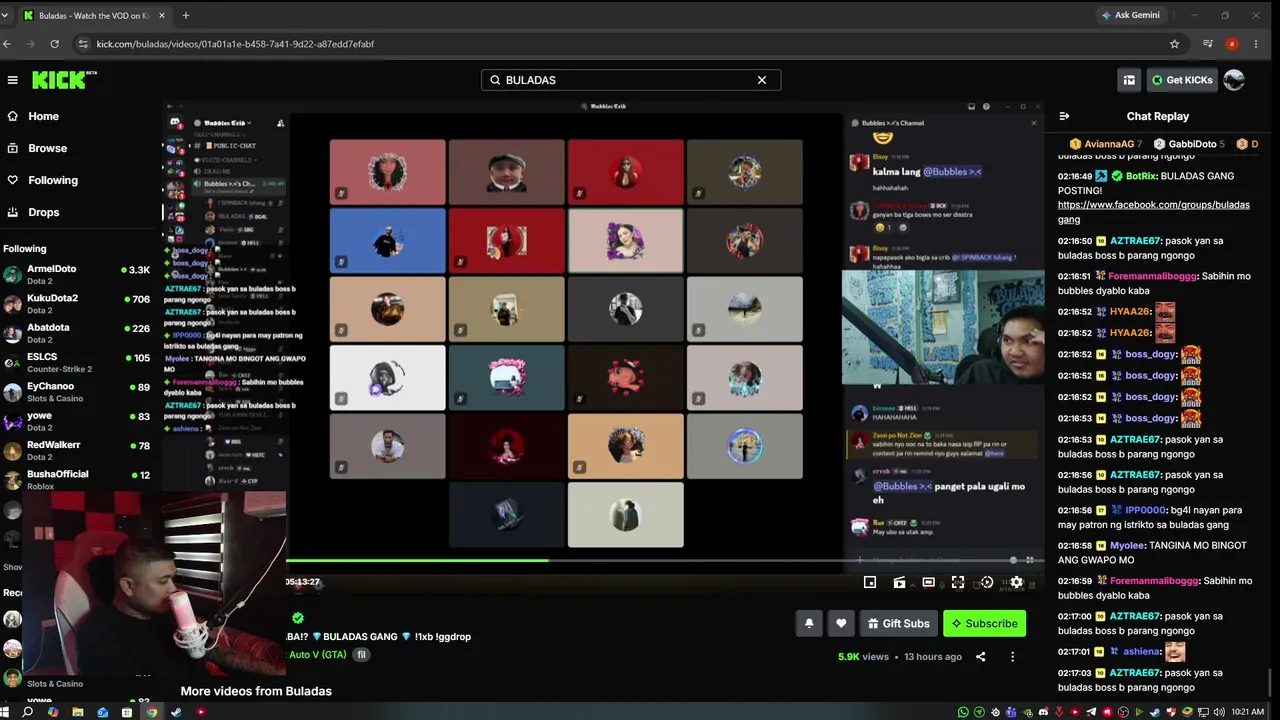Open KukuDota2's channel in Following list
1280x720 pixels.
[x=78, y=303]
